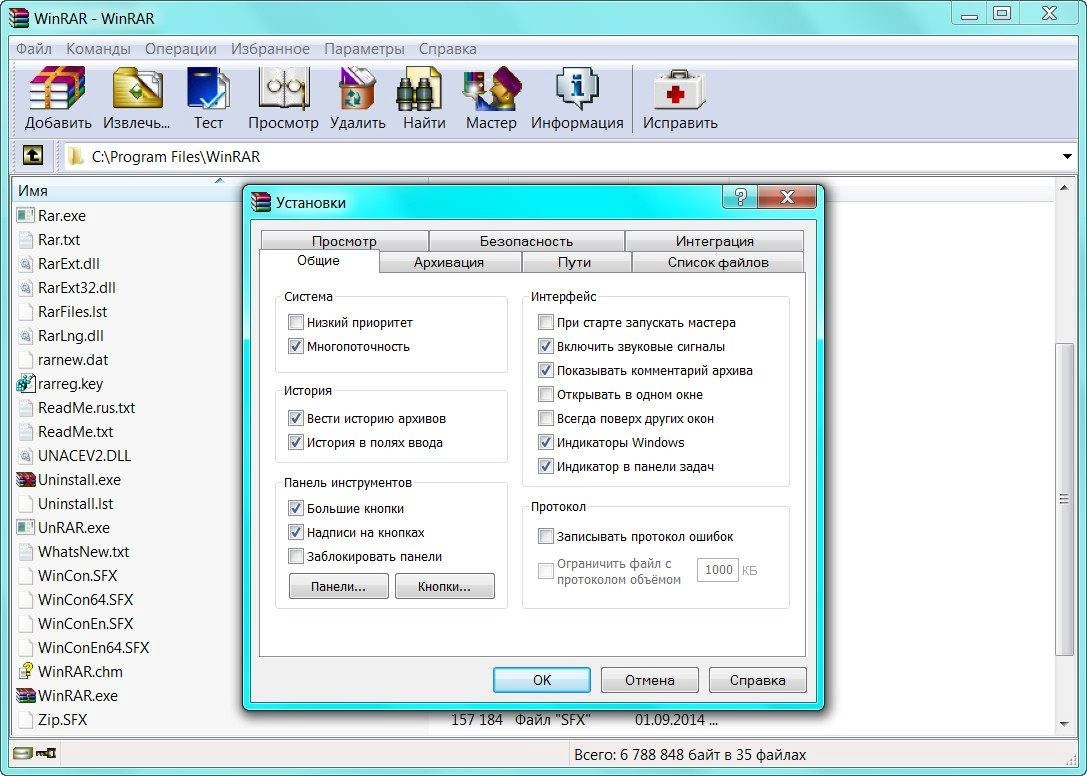Click the UNACEV2.DLL file icon
The width and height of the screenshot is (1087, 776).
26,456
